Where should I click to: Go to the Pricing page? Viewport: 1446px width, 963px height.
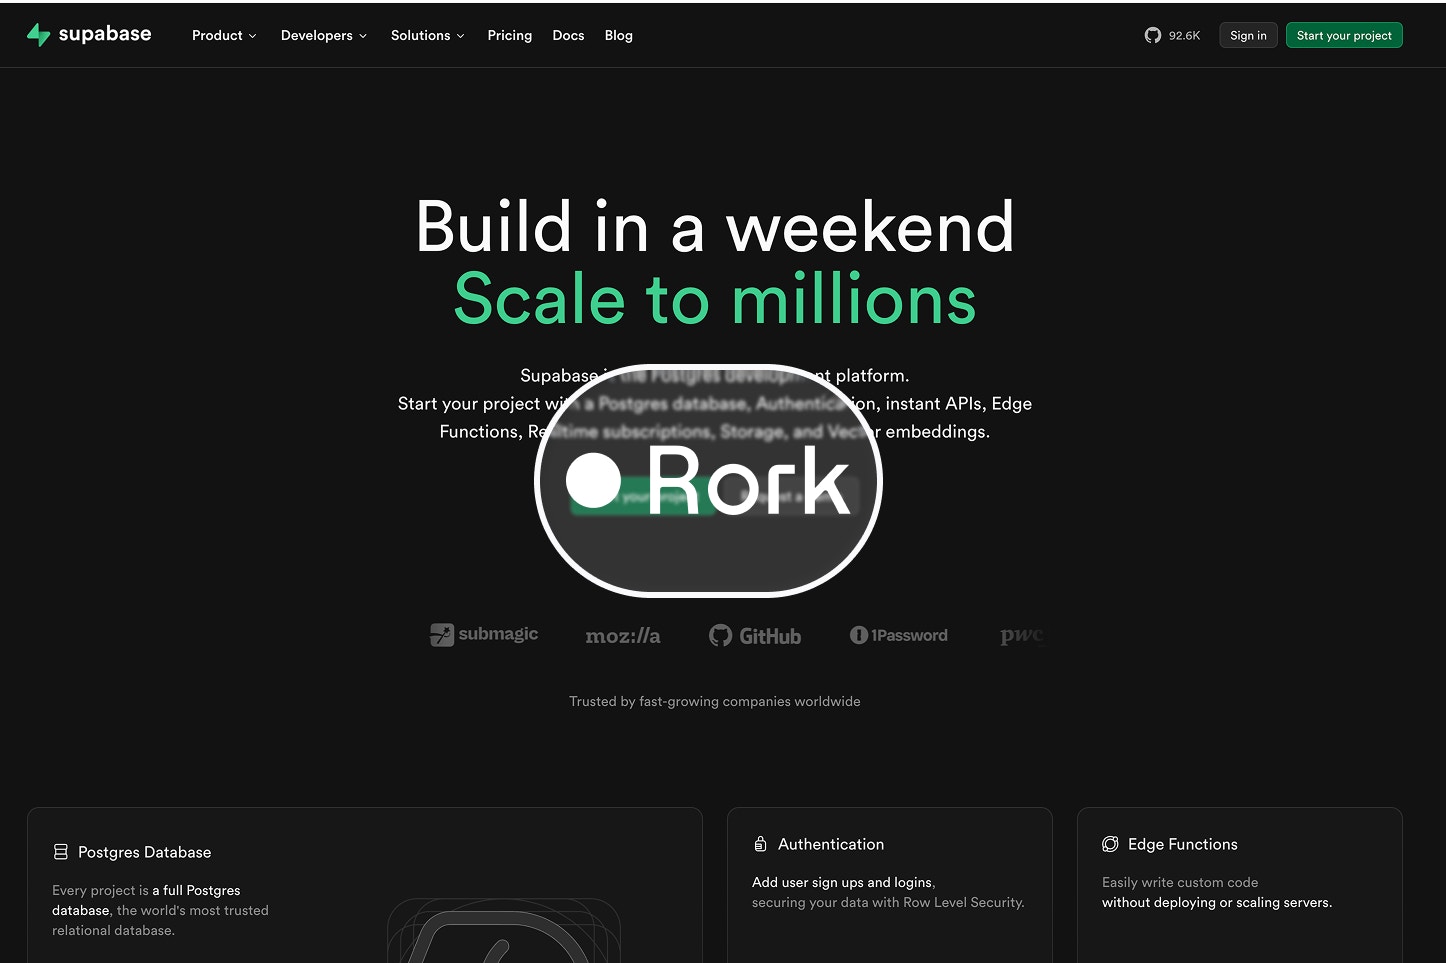[x=510, y=35]
